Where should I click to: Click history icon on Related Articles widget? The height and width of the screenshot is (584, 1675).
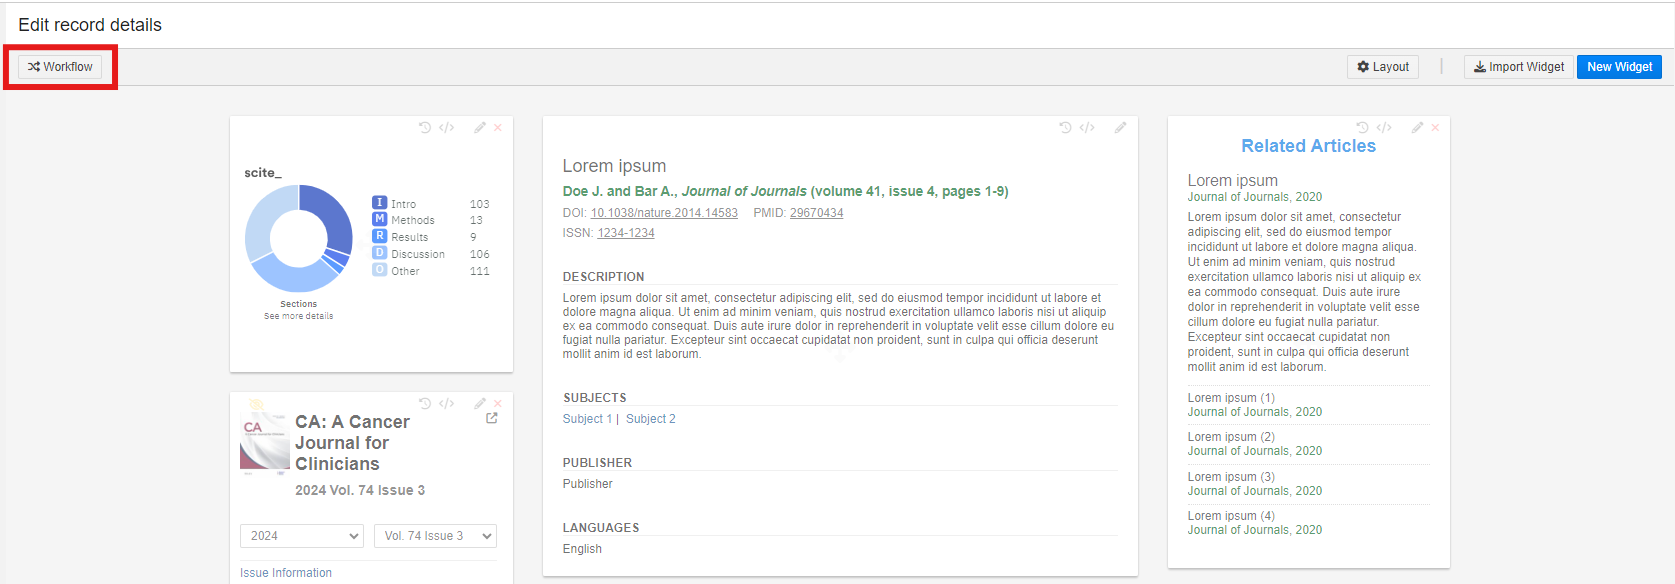click(x=1362, y=128)
